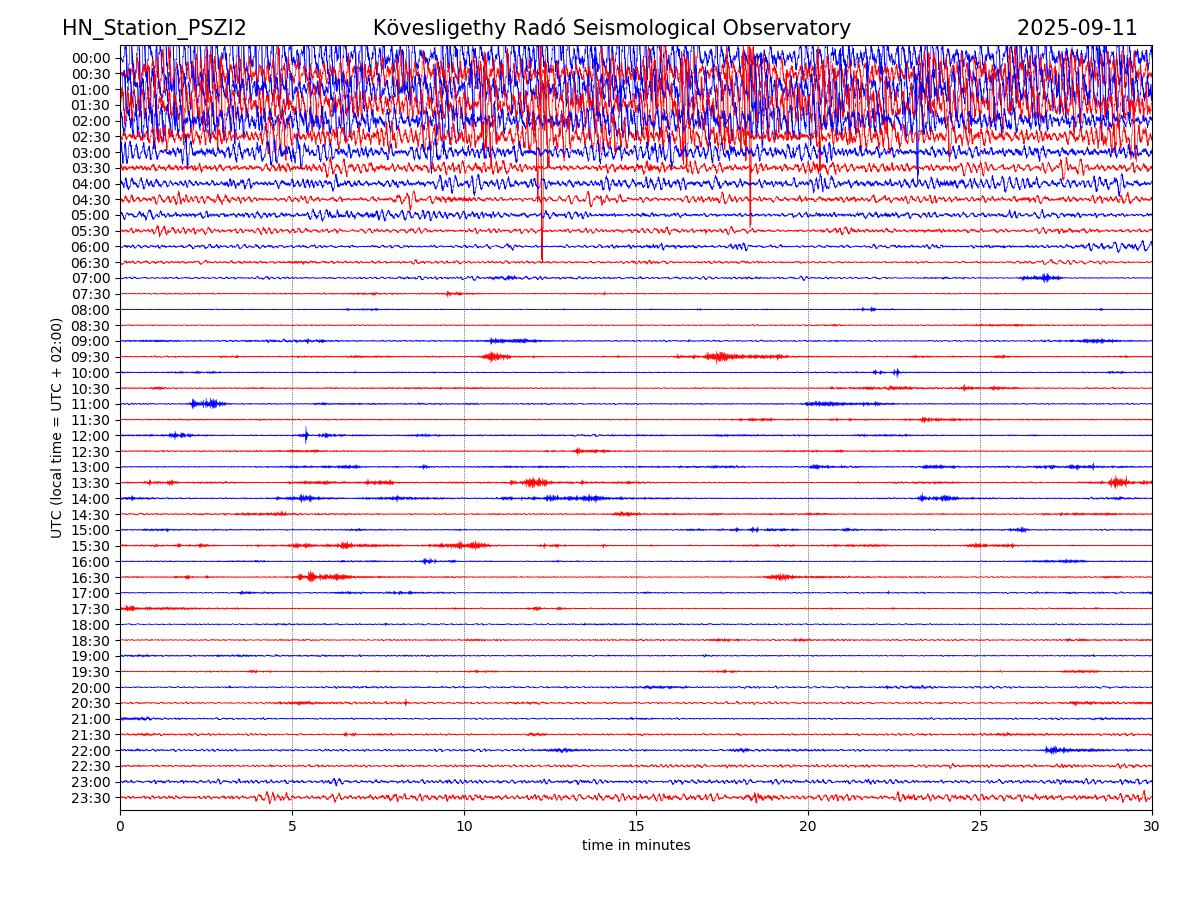This screenshot has height=900, width=1200.
Task: Click the 04:30 time row label
Action: coord(91,200)
